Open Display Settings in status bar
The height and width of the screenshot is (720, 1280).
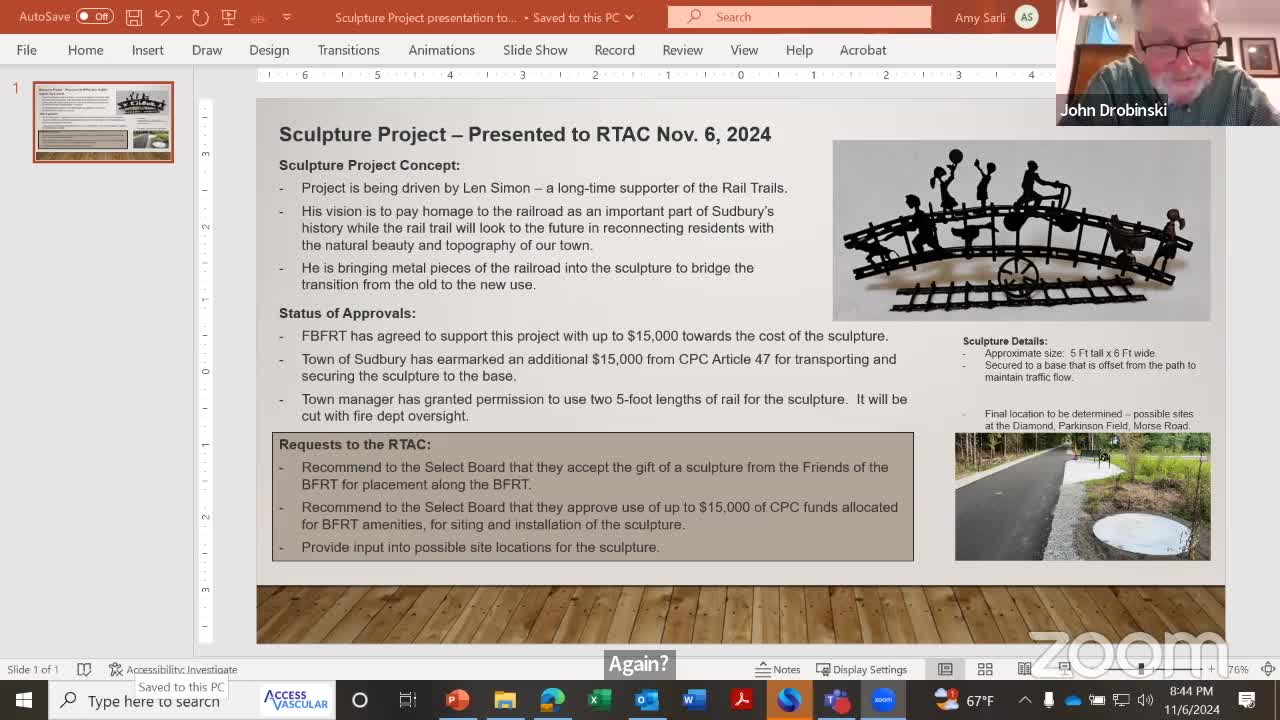862,669
